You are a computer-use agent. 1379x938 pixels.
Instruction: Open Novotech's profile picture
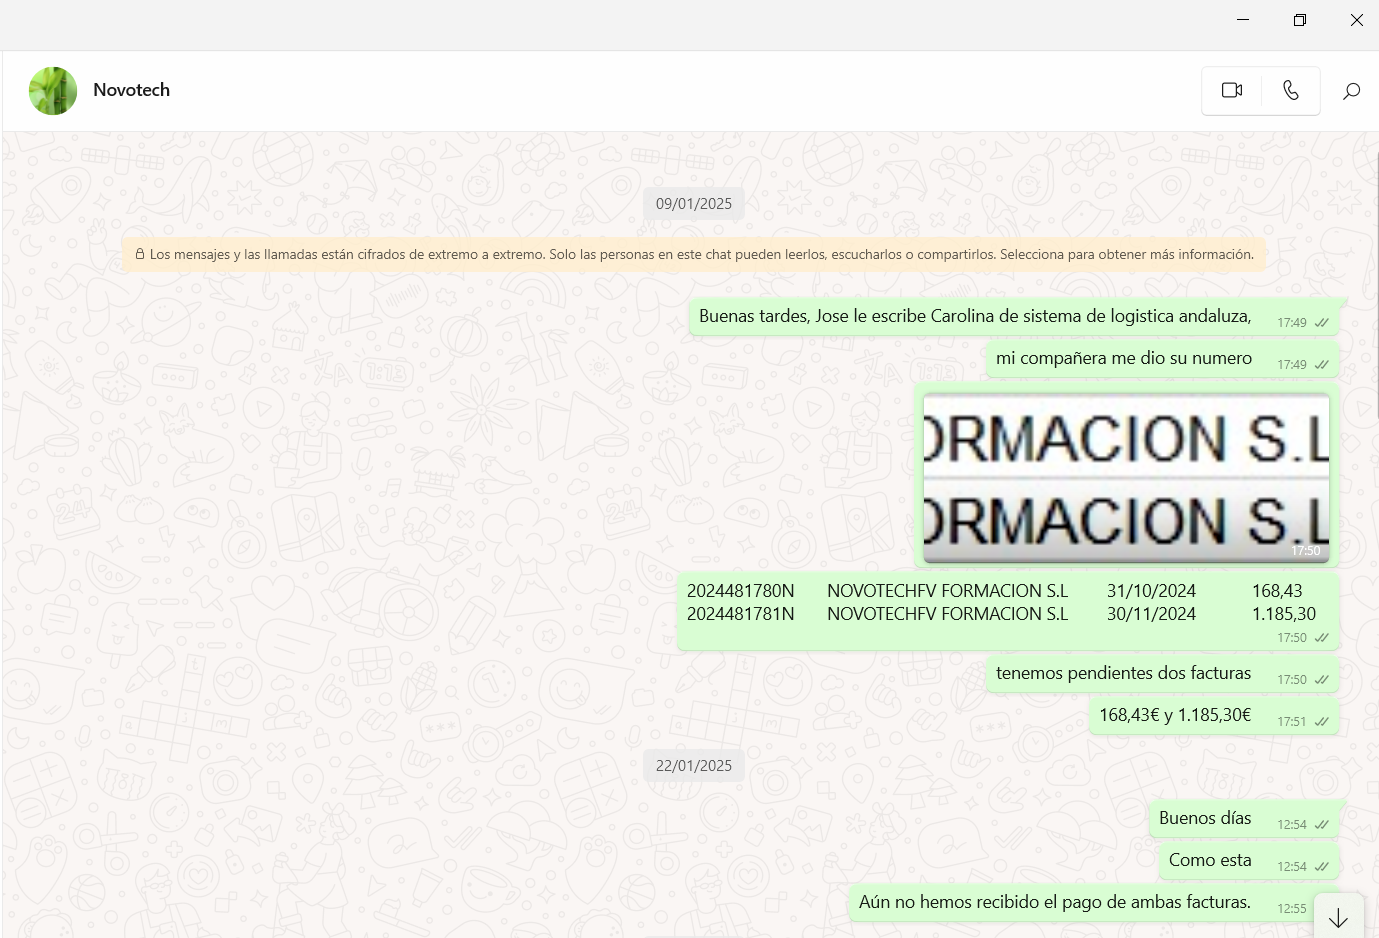click(x=53, y=91)
